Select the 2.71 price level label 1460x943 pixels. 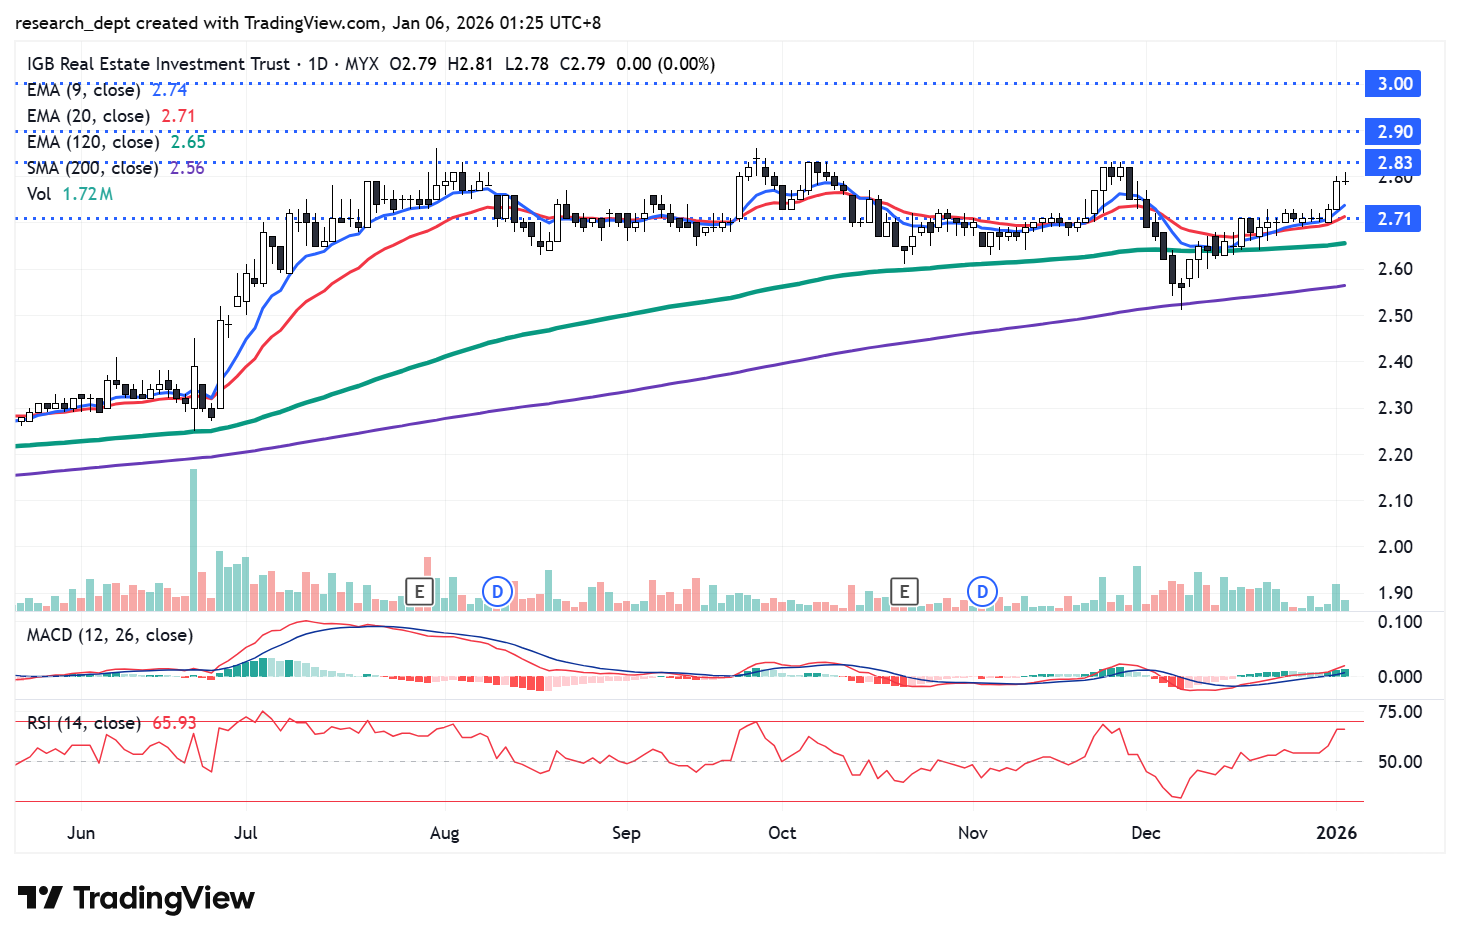1393,219
